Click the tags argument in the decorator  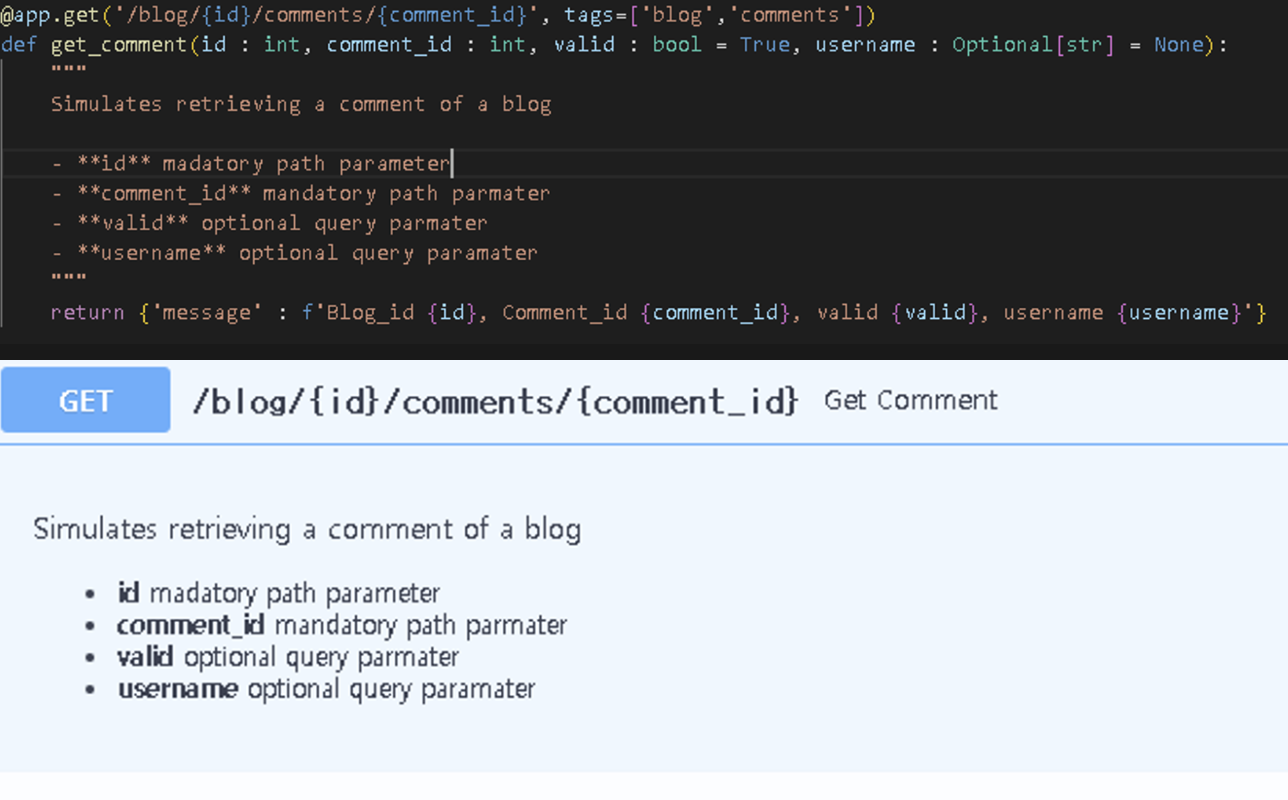click(x=590, y=15)
